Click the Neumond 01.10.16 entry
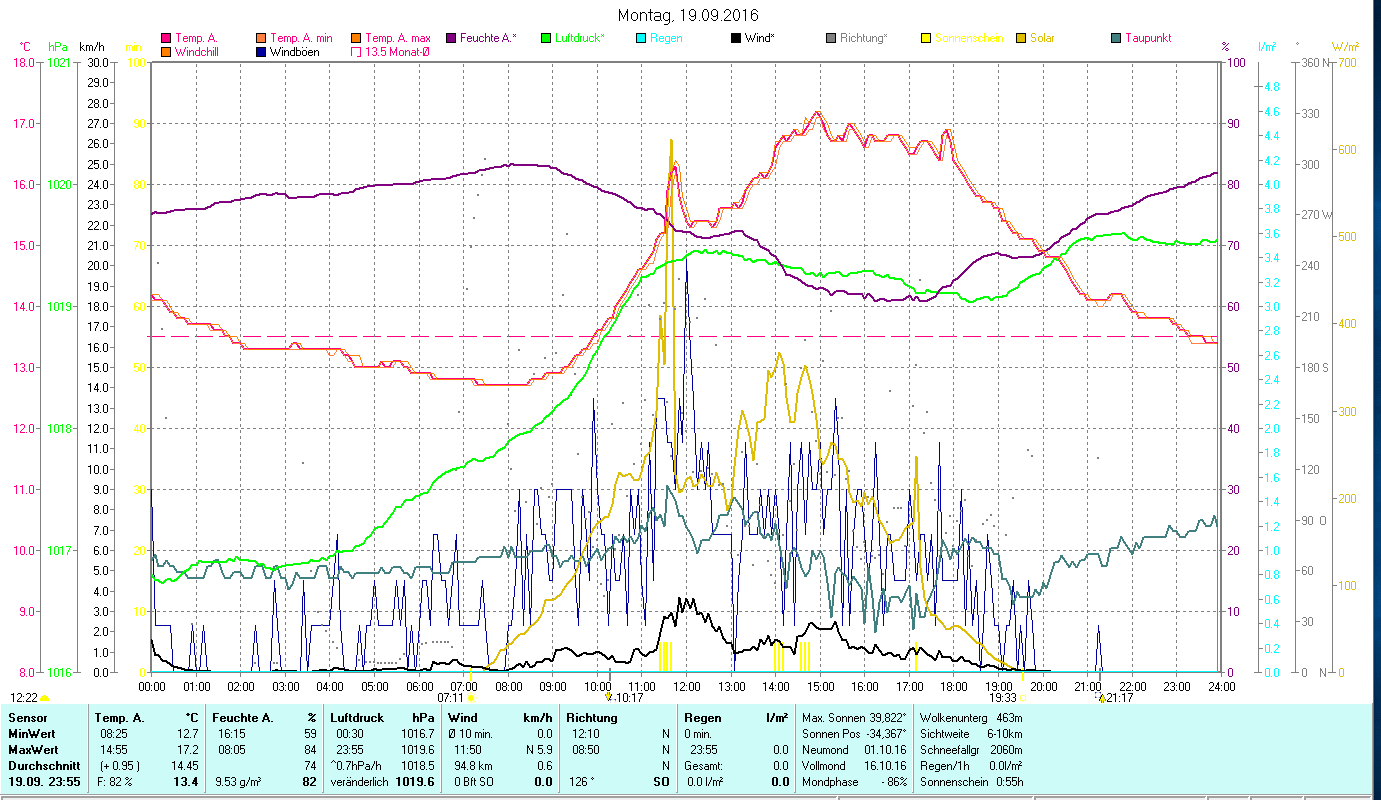The image size is (1381, 800). point(854,749)
